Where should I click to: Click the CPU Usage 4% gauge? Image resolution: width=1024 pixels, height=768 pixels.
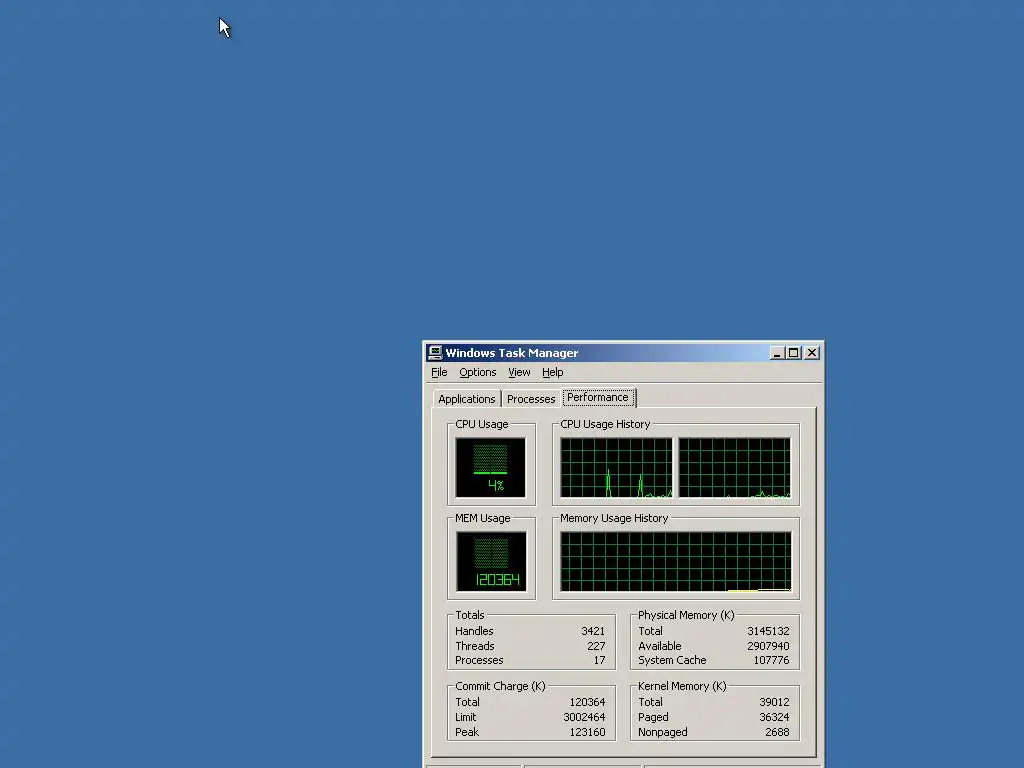490,468
